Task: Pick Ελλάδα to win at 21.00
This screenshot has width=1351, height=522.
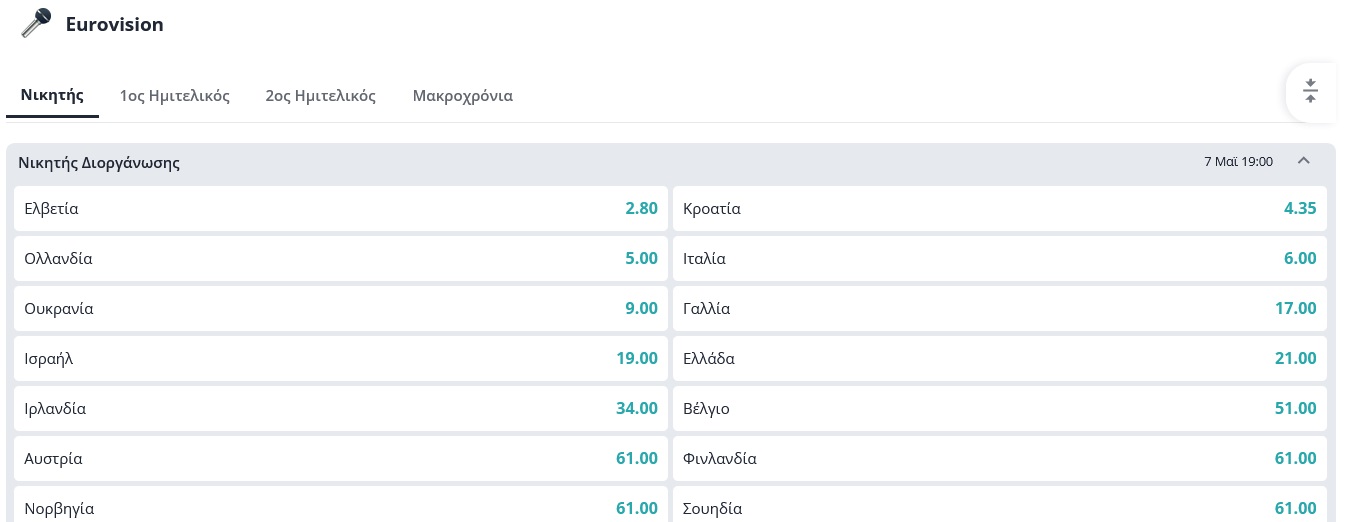Action: tap(999, 358)
